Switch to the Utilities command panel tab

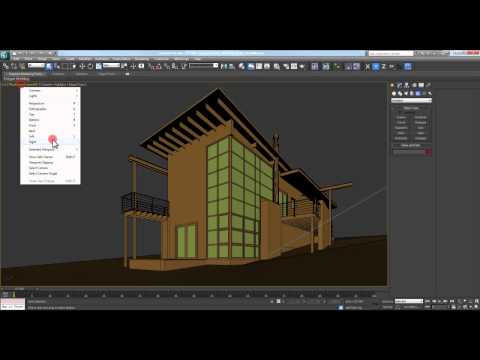tap(429, 85)
